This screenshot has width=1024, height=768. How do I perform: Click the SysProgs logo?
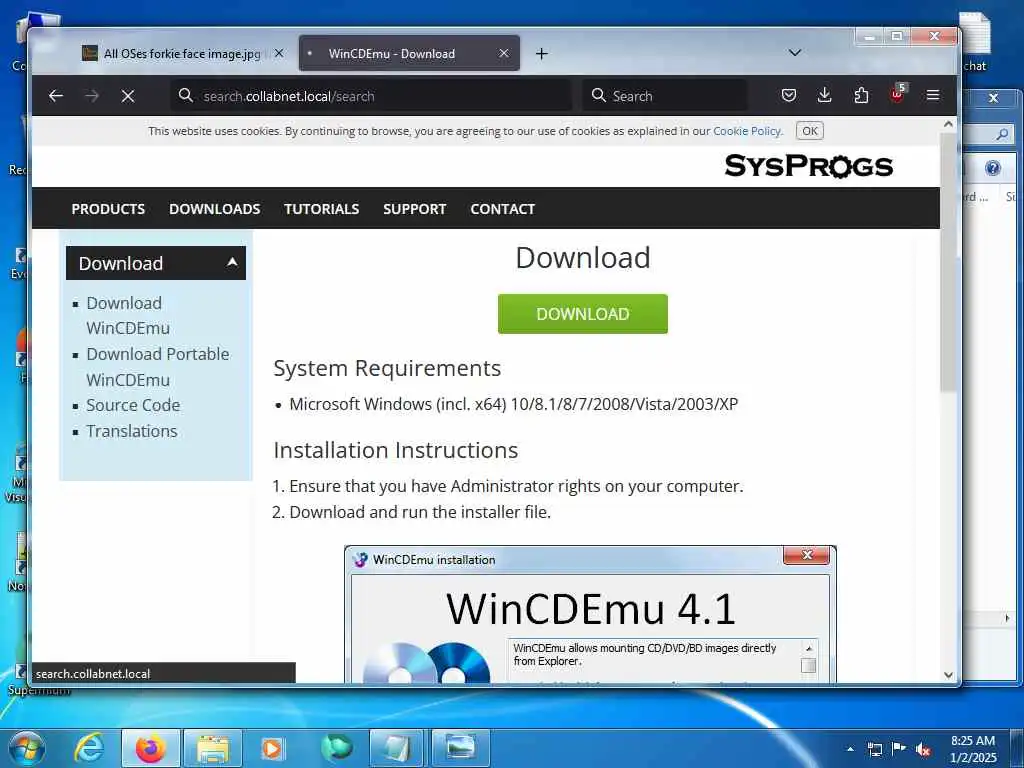tap(808, 166)
